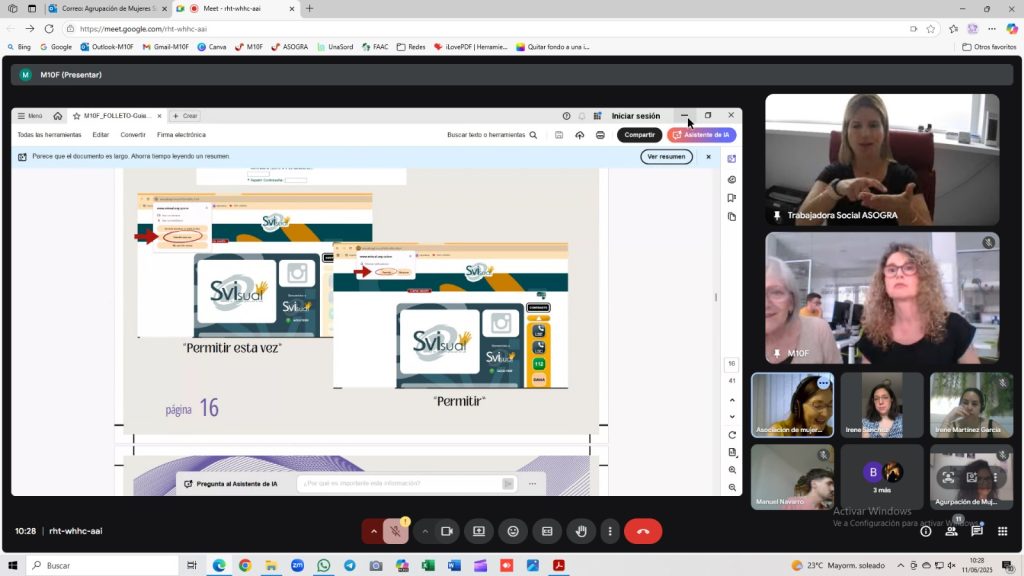Click the Acrobat save icon
Screen dimensions: 1024x576
coord(559,135)
